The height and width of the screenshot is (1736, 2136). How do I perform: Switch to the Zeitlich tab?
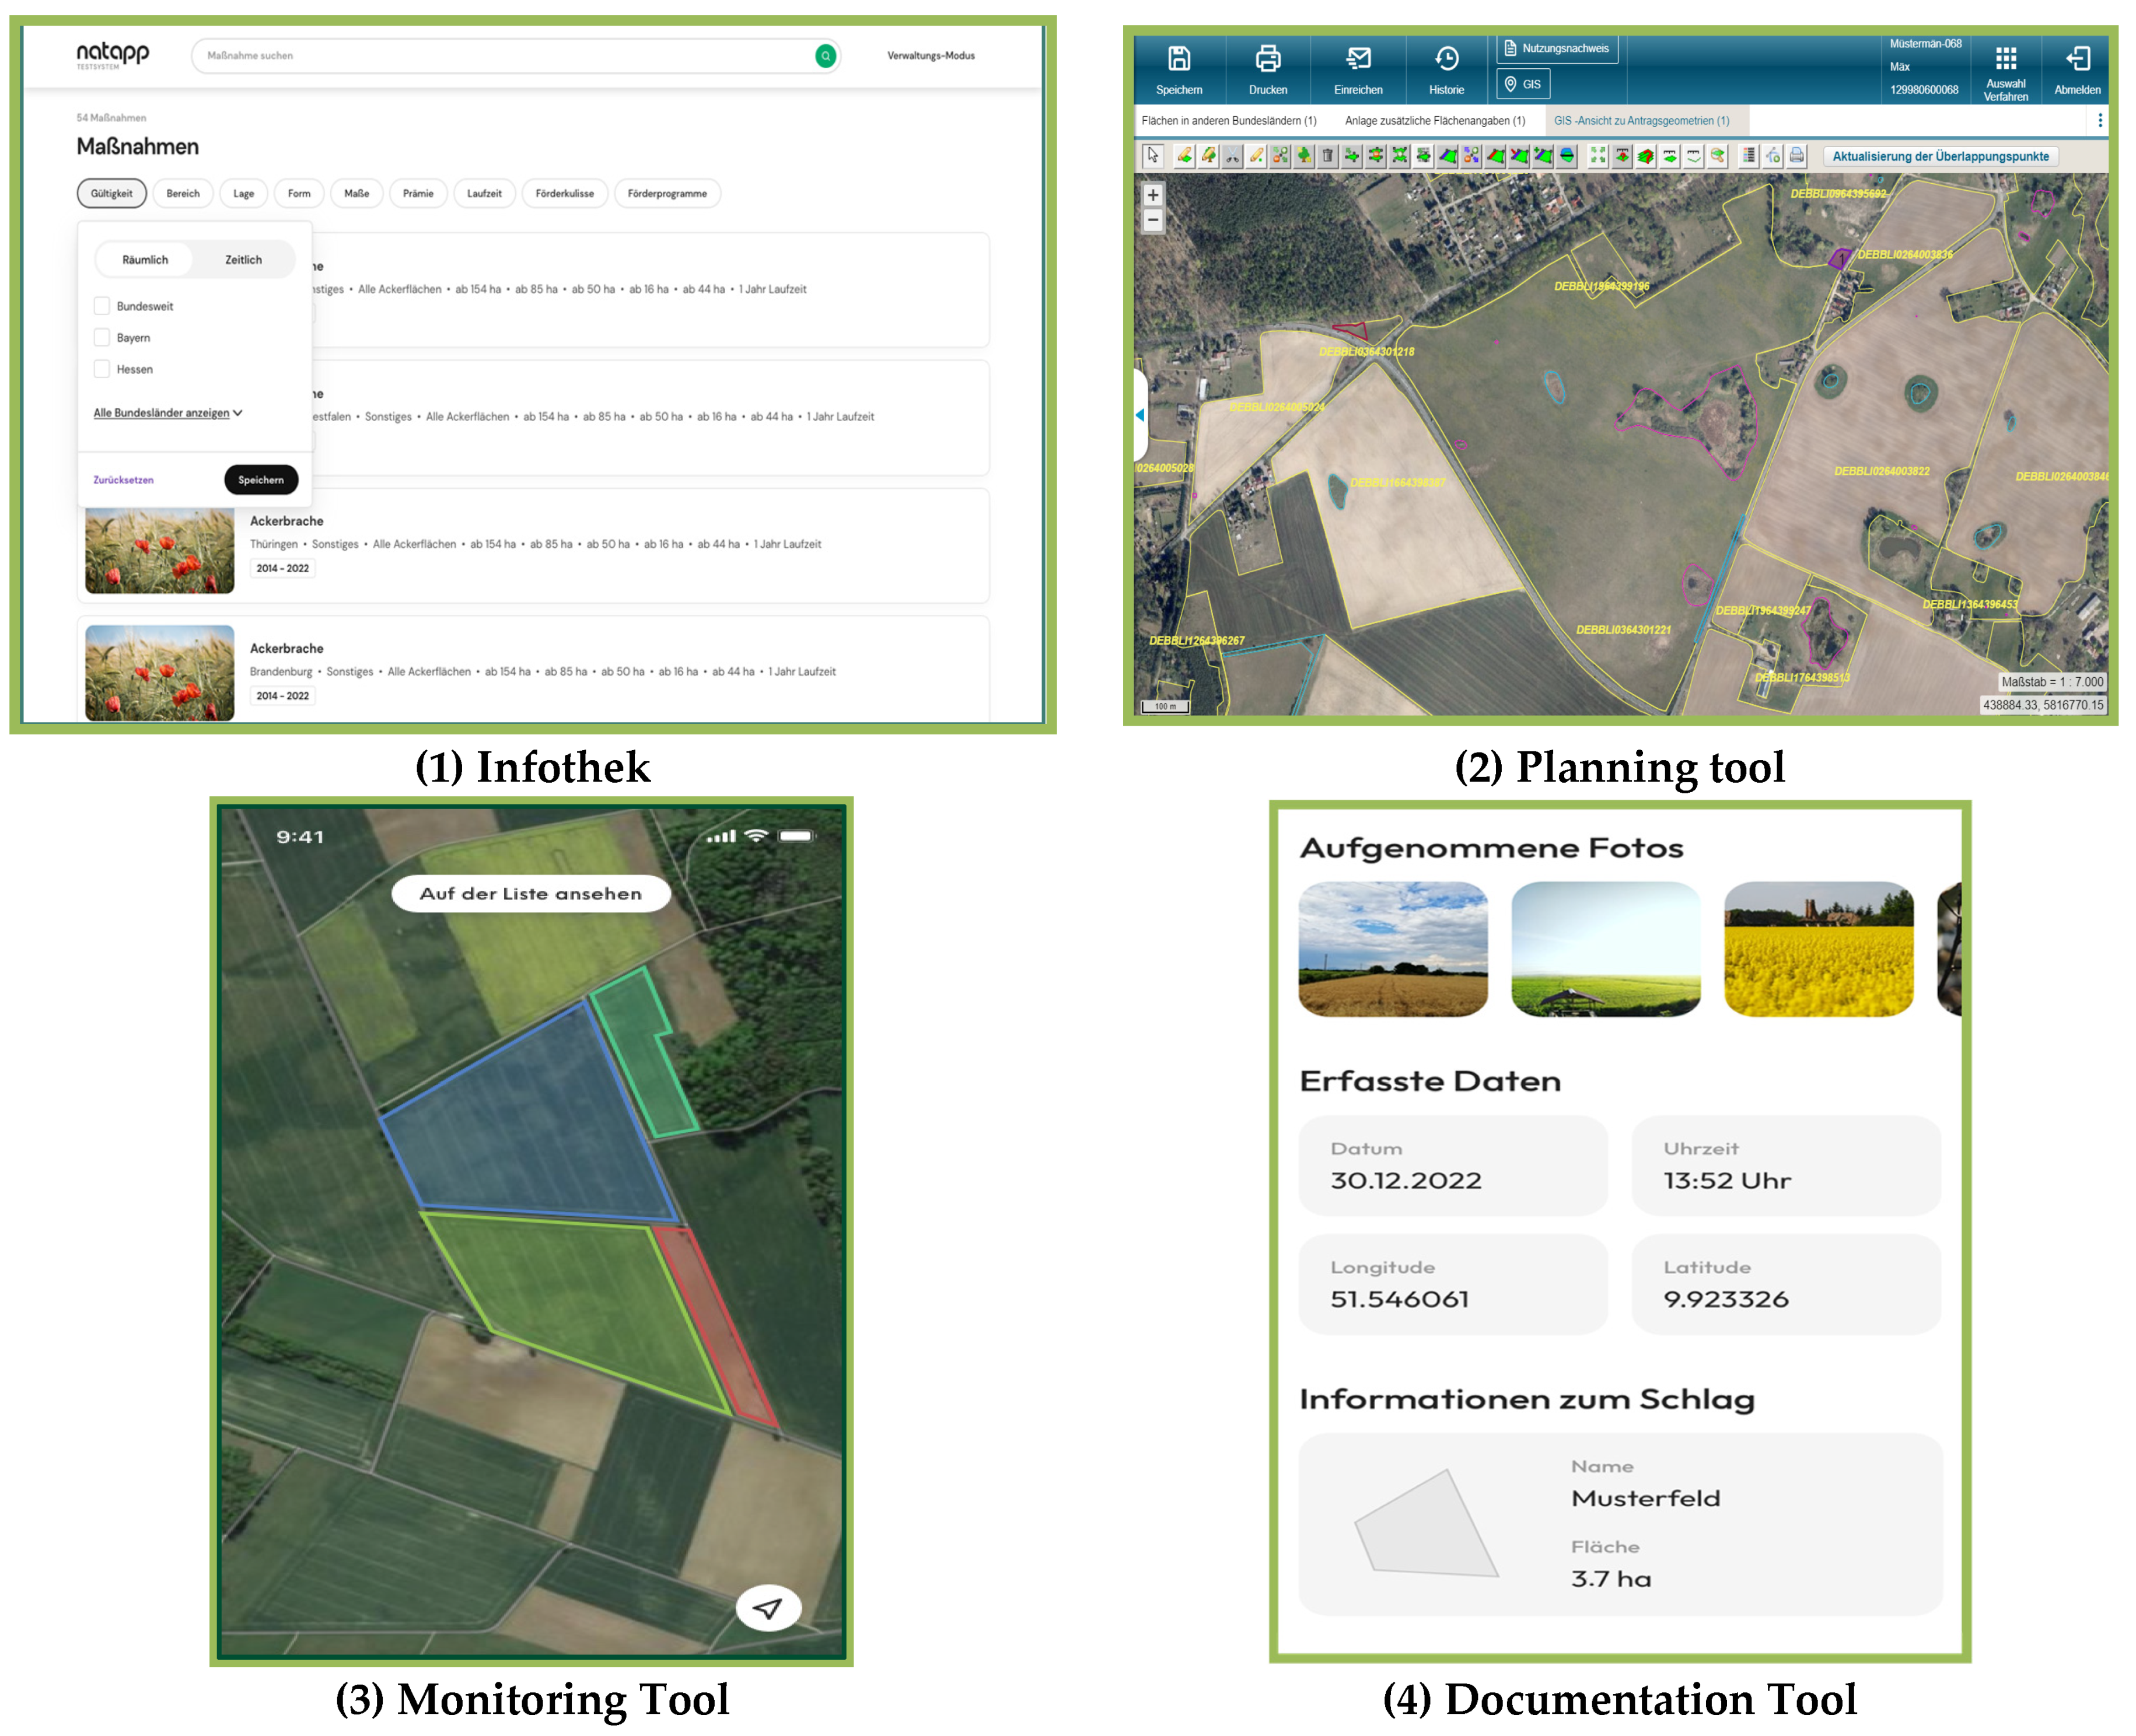click(243, 260)
